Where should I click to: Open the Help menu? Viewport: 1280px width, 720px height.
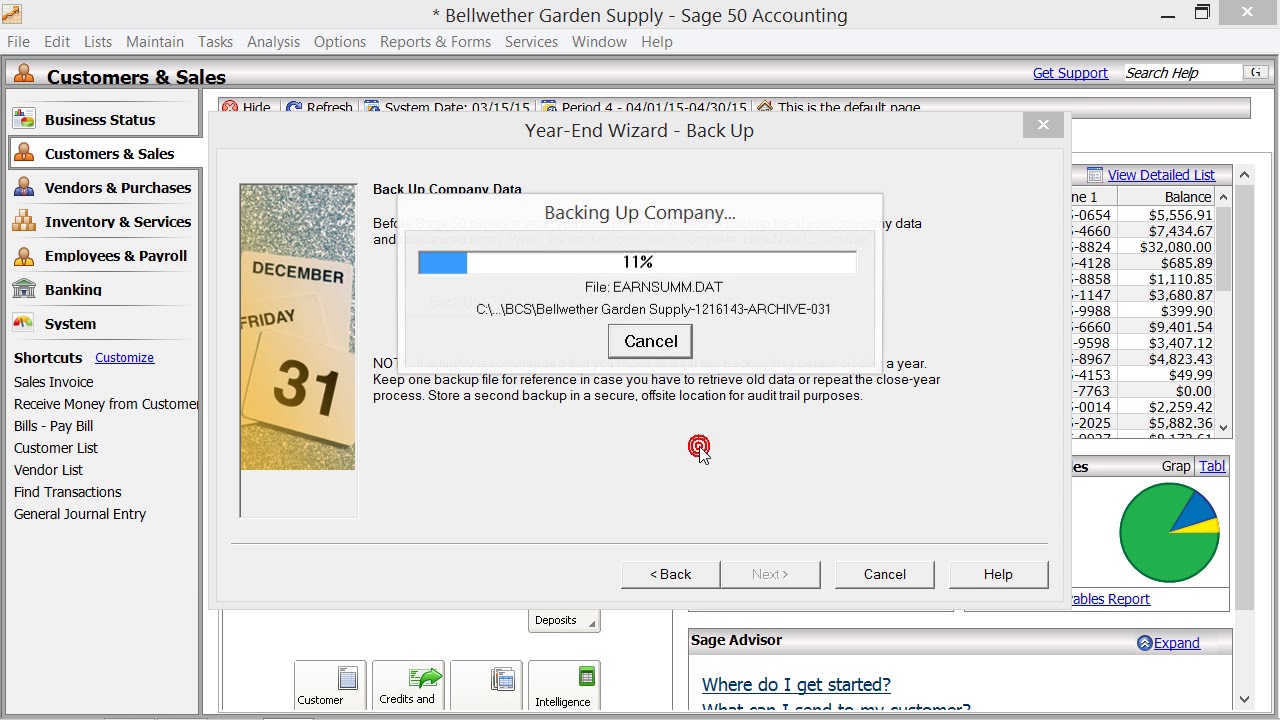coord(656,42)
